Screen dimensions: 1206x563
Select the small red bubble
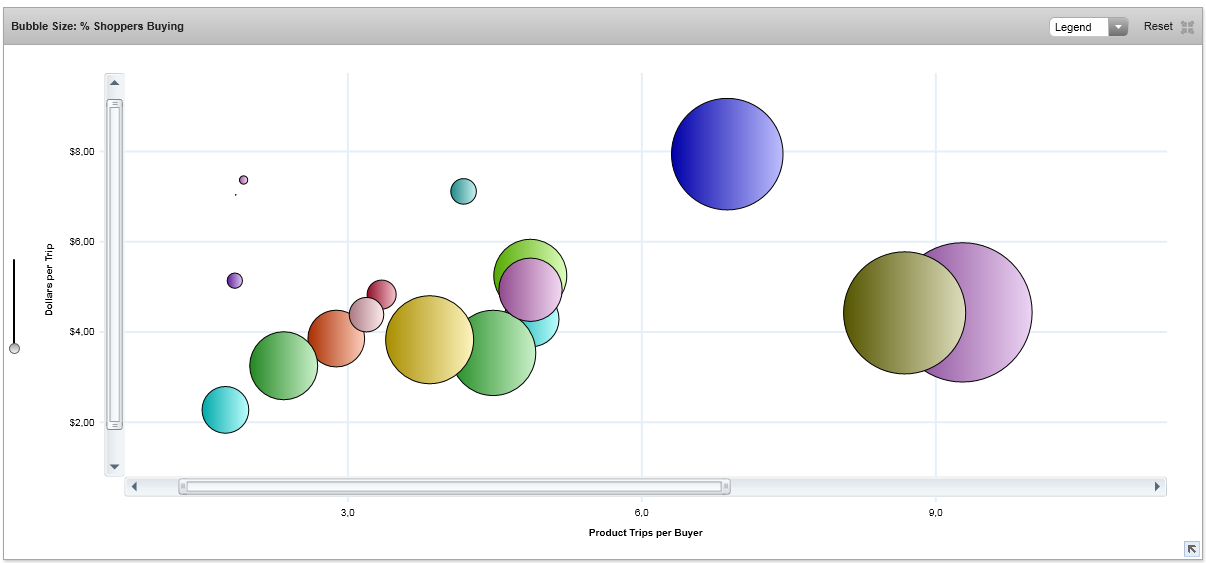tap(383, 292)
